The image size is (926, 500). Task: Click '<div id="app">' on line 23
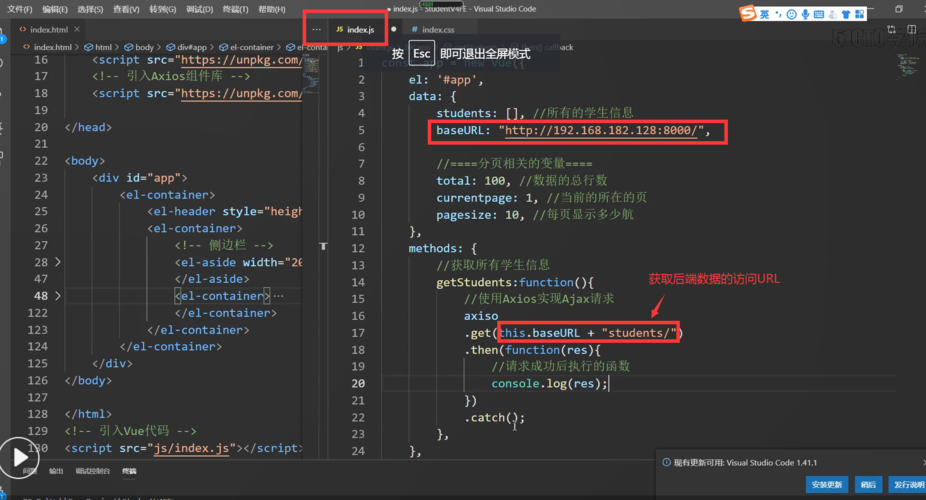click(139, 178)
